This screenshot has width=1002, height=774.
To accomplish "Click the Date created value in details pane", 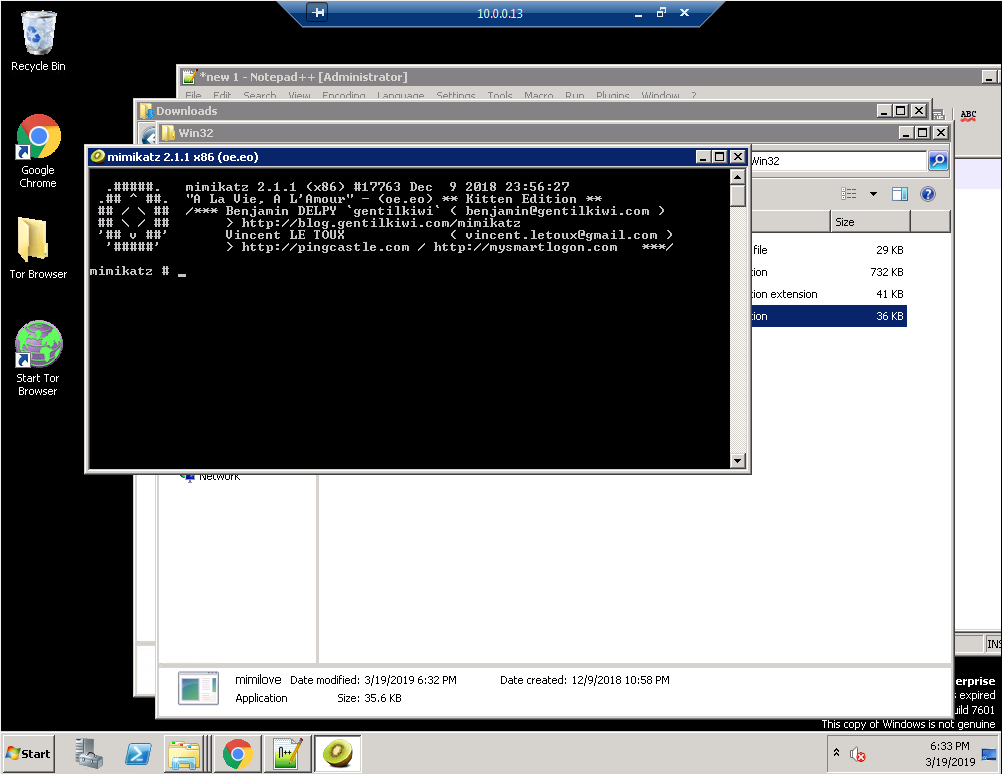I will [x=620, y=680].
